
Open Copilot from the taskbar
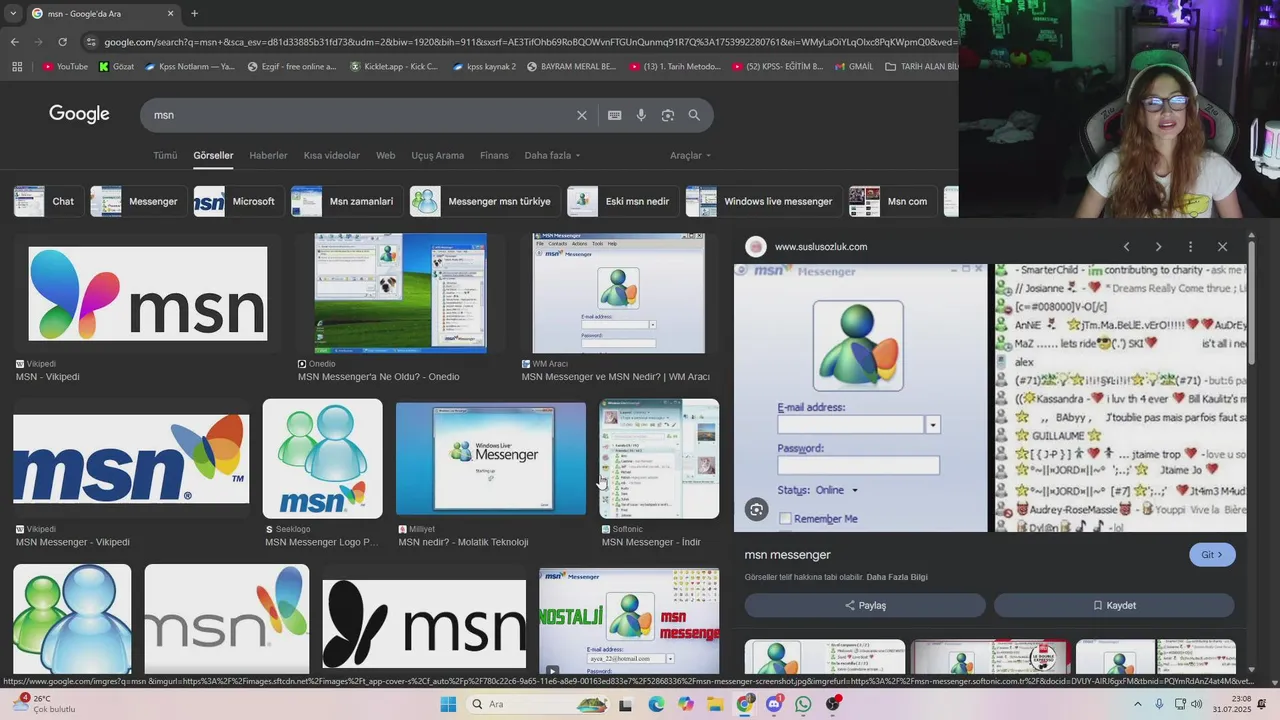(x=685, y=704)
